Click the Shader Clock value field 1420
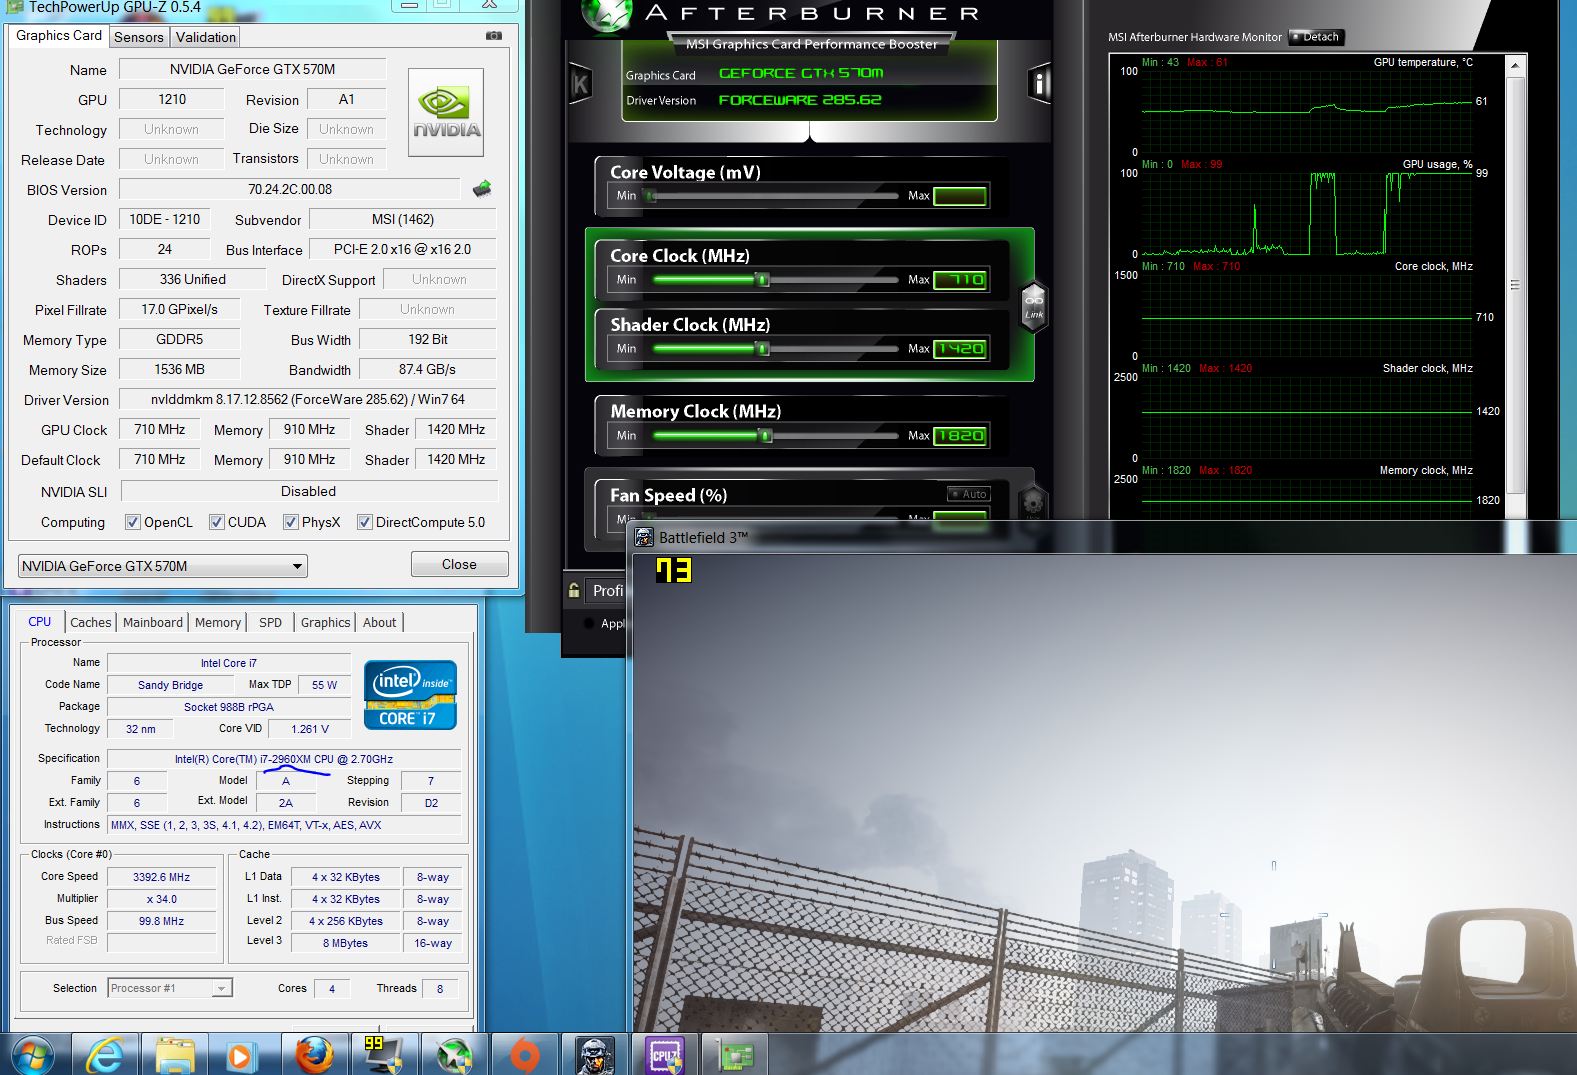Viewport: 1577px width, 1075px height. coord(960,349)
